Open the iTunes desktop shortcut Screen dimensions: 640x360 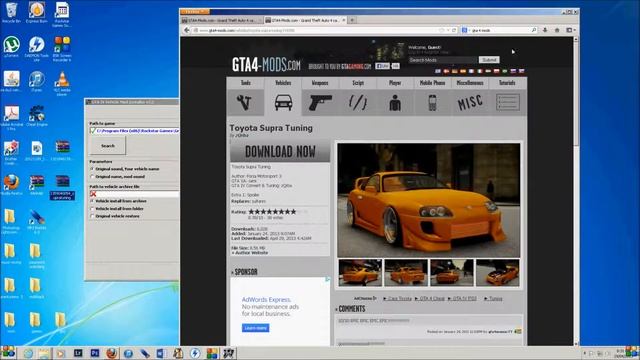pos(36,82)
